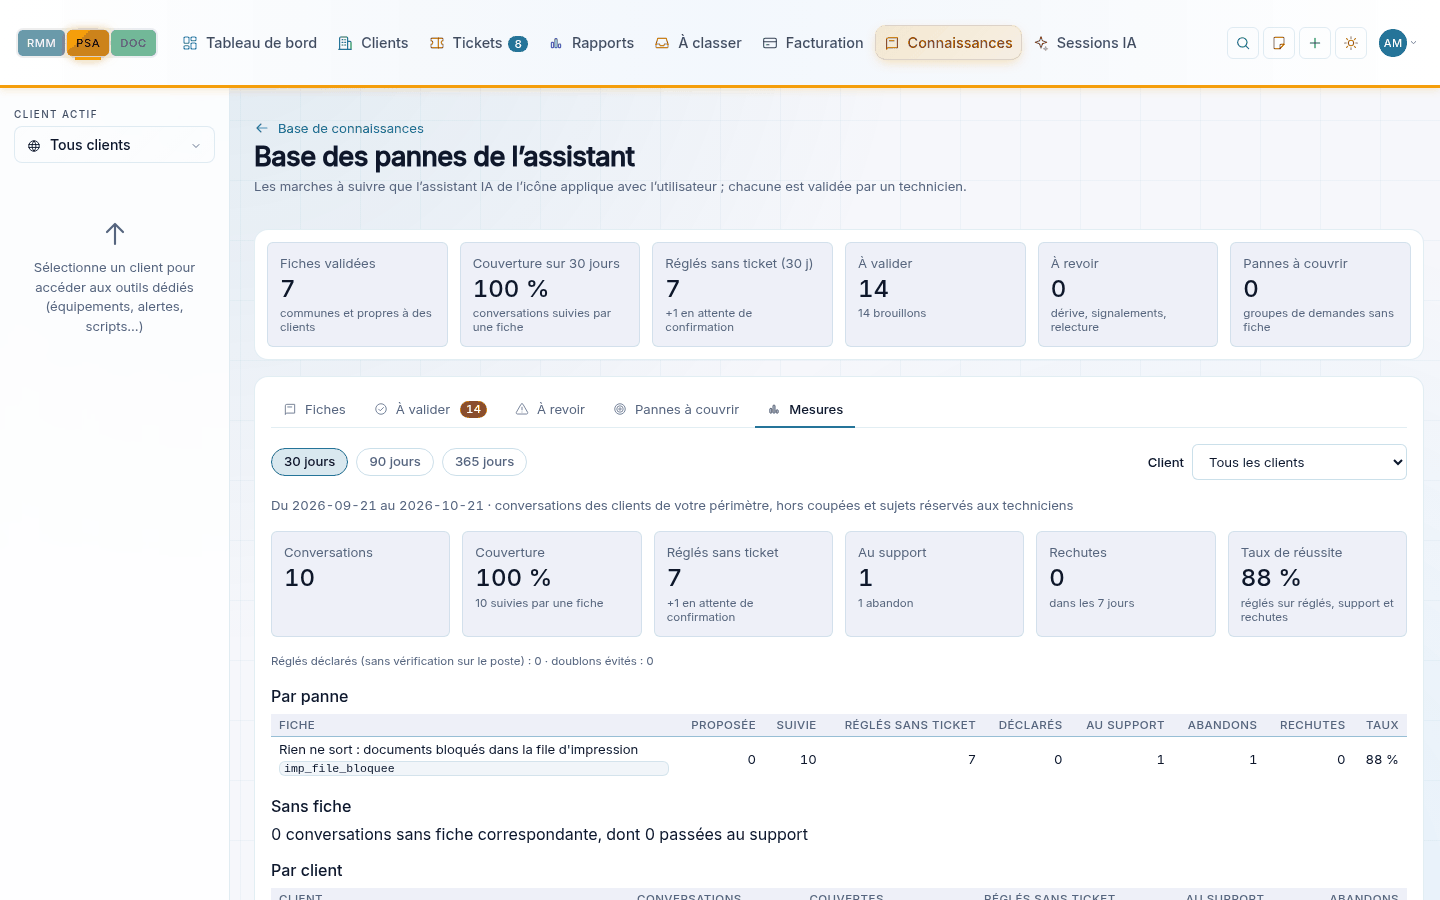Click the Fiches validées summary card

tap(357, 295)
